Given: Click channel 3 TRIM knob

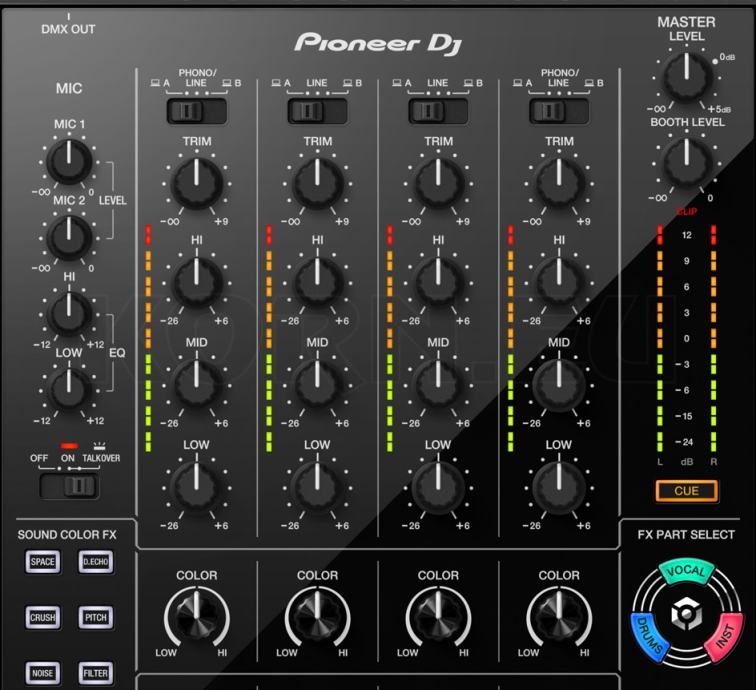Looking at the screenshot, I should tap(438, 183).
